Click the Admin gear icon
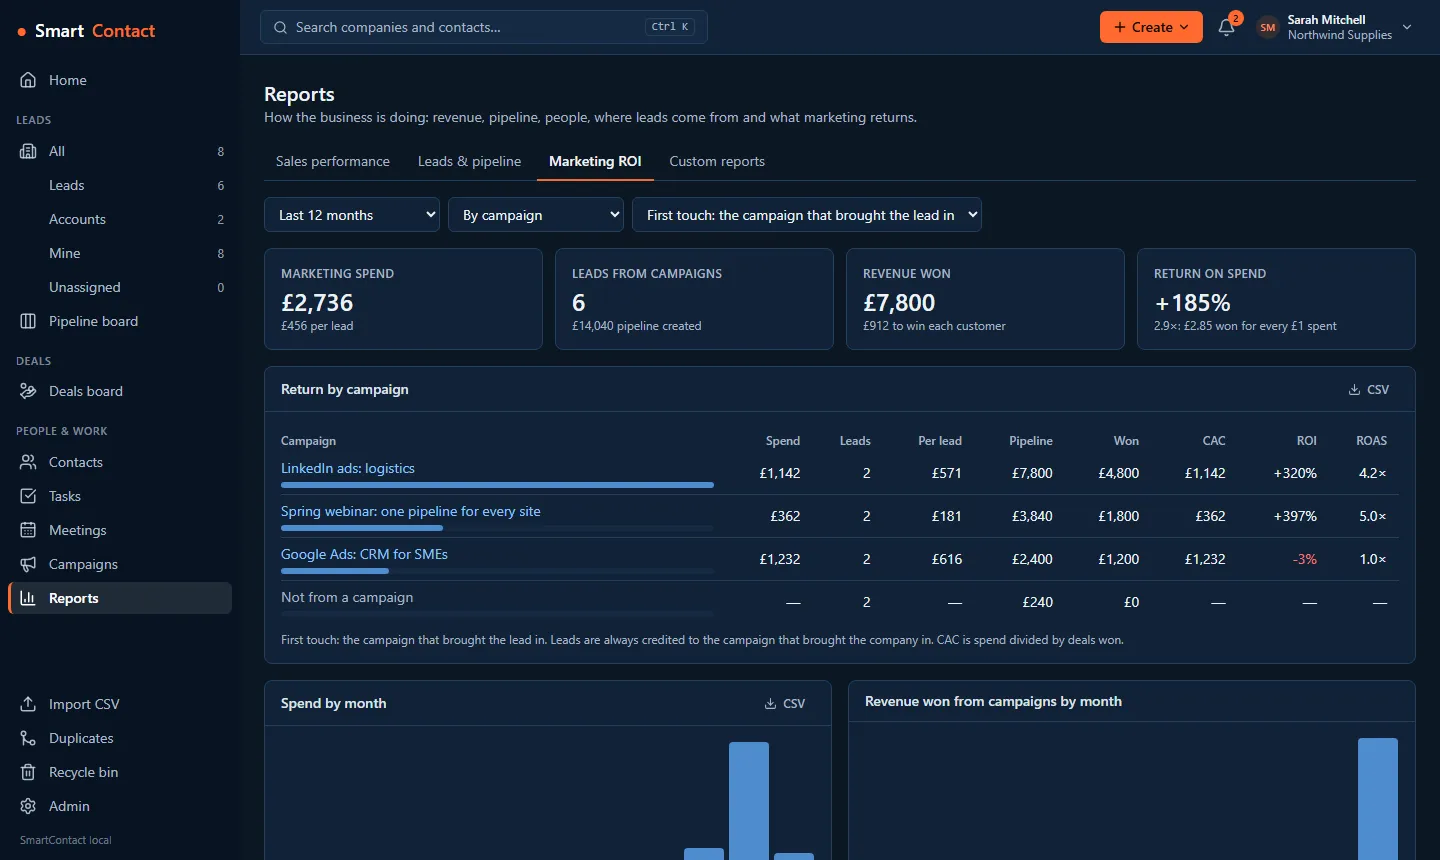 coord(28,806)
